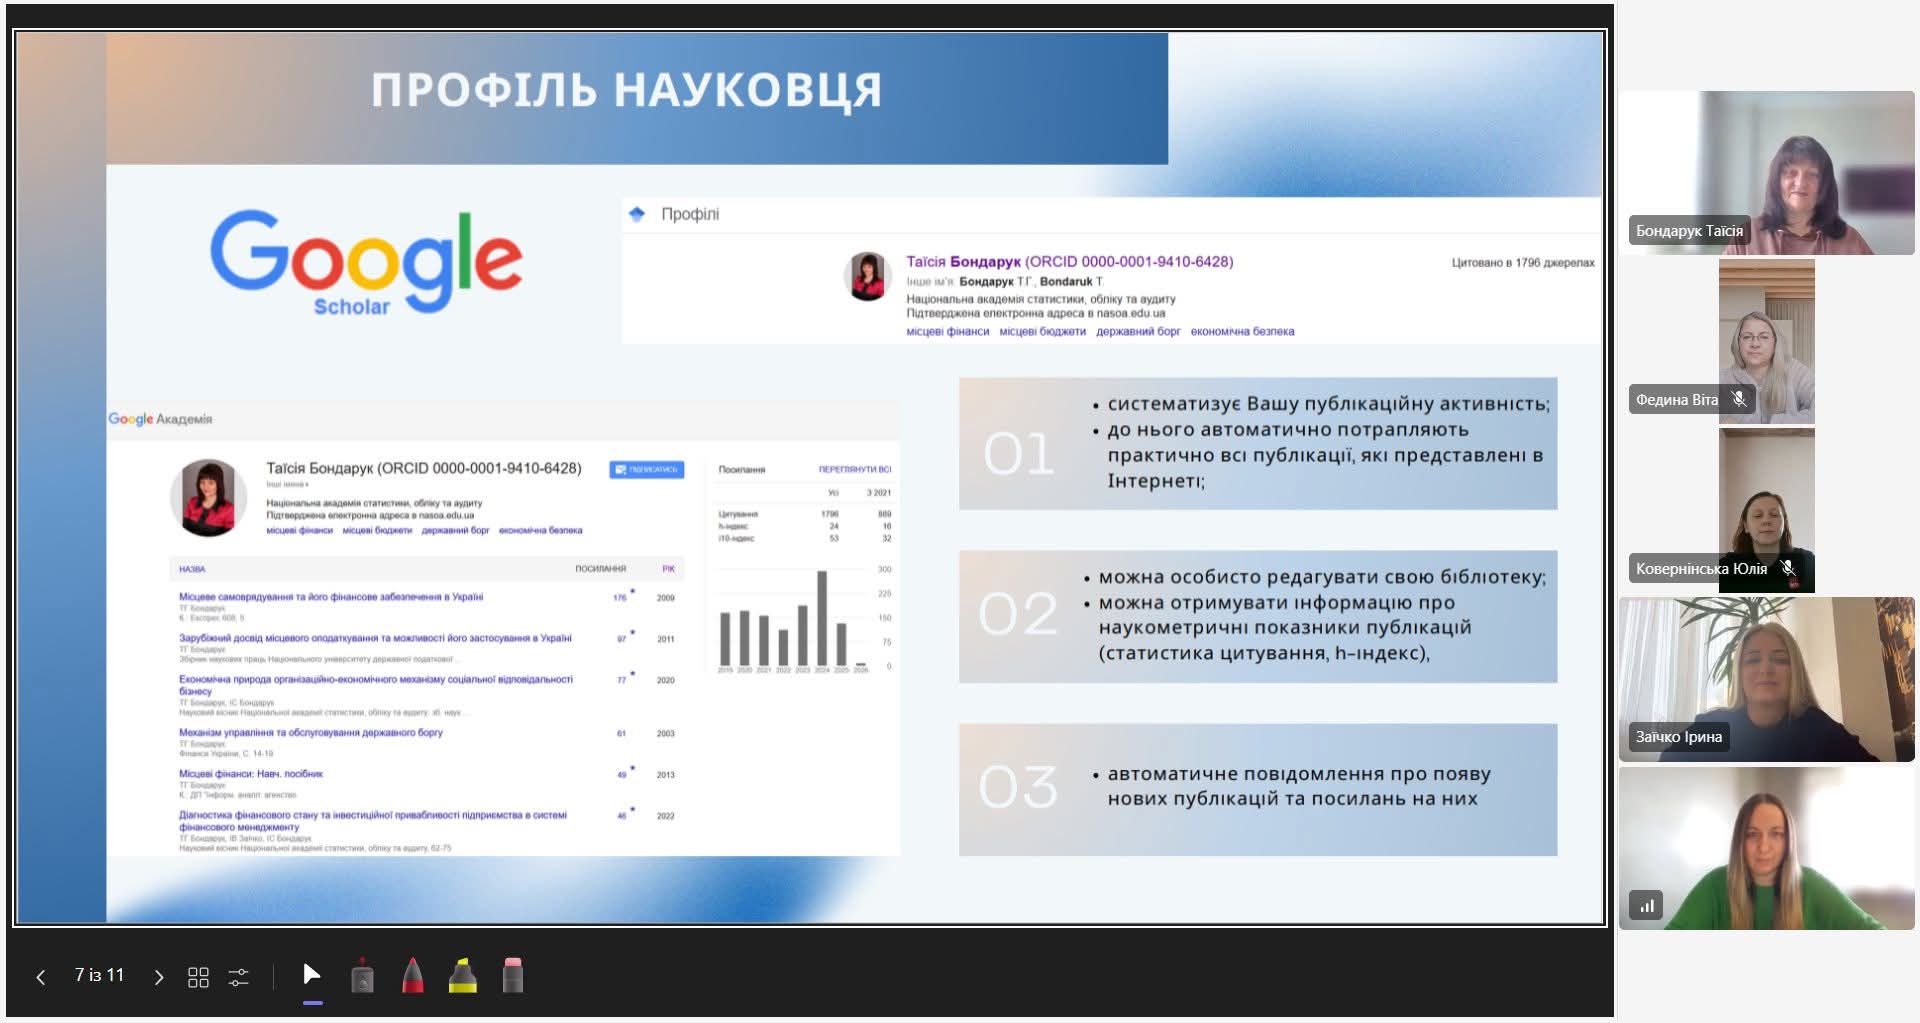Click the економічна безпека topic link
1920x1023 pixels.
(1242, 332)
